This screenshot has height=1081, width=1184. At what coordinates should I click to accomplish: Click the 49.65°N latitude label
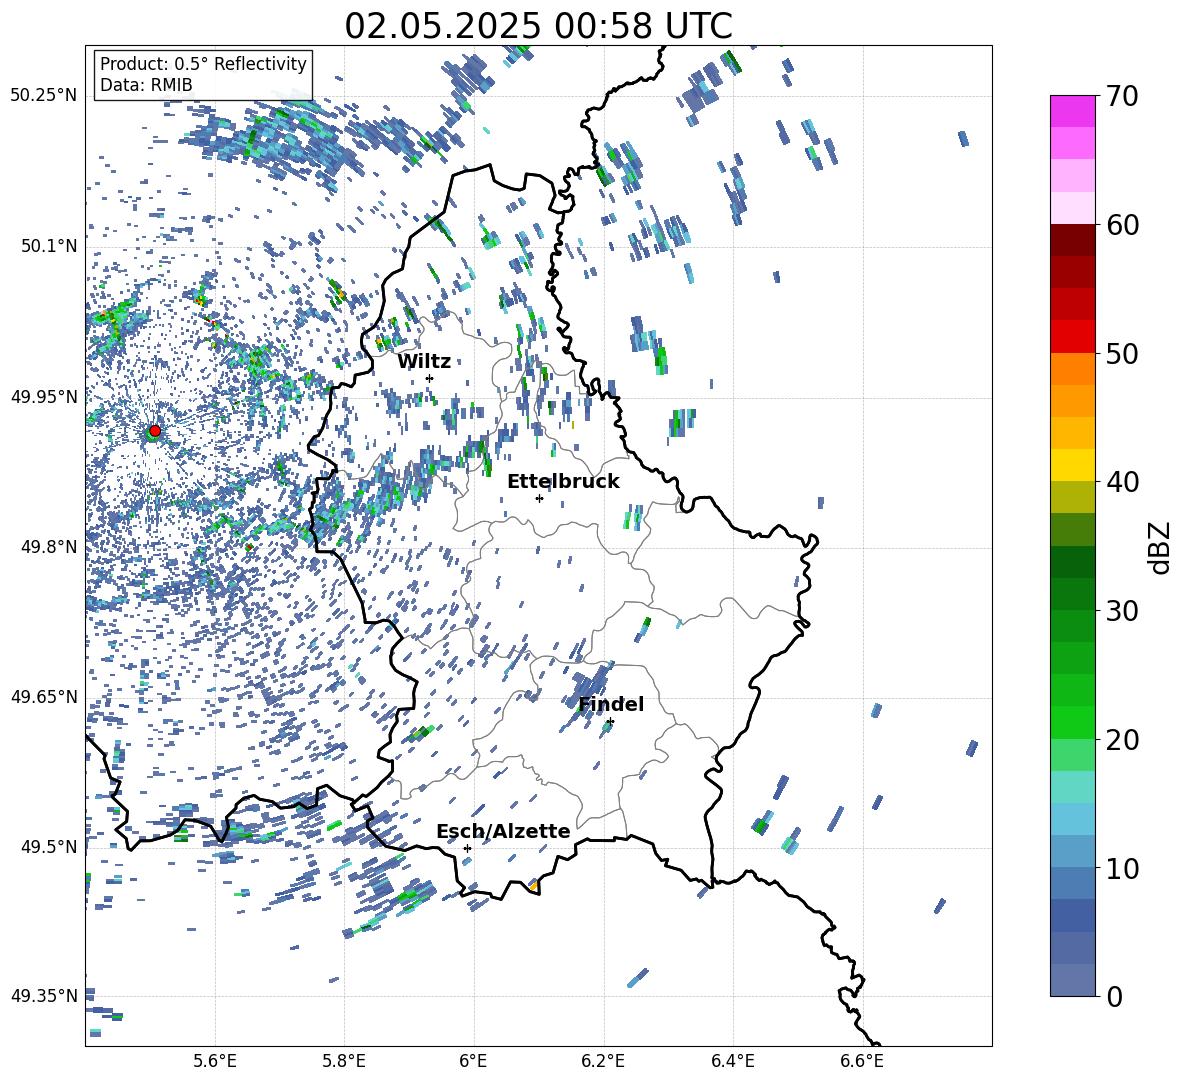click(x=44, y=696)
